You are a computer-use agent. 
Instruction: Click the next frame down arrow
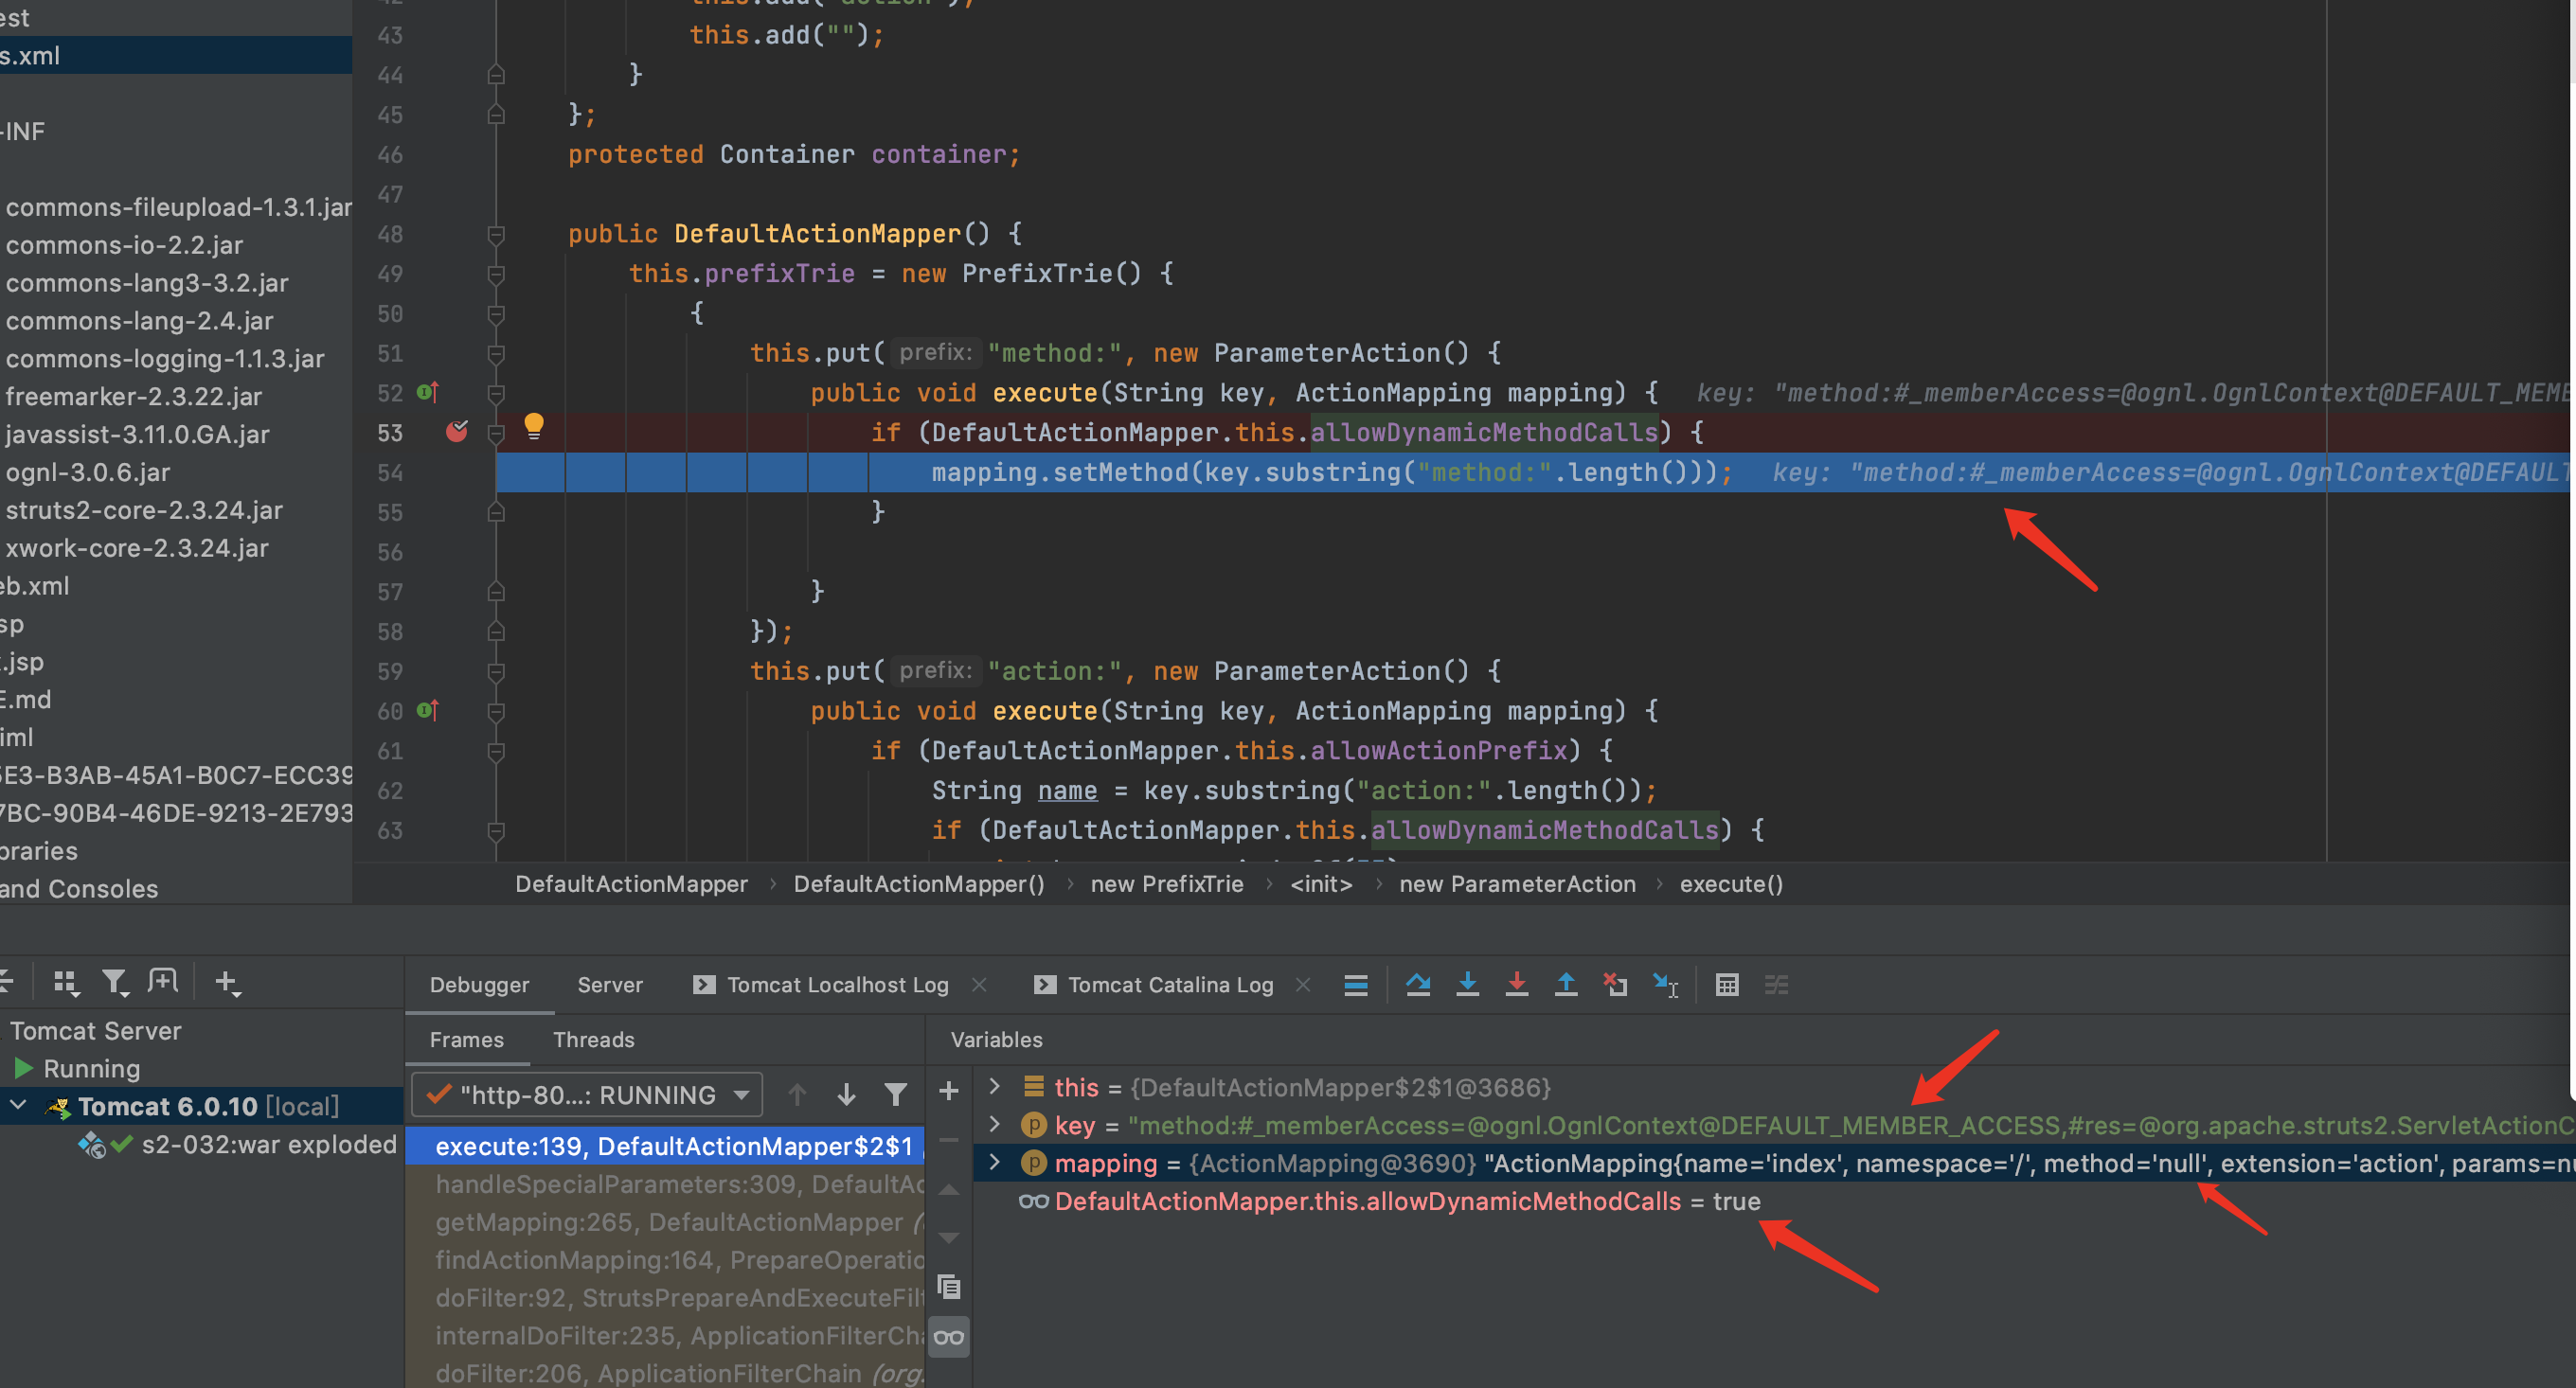[x=846, y=1095]
